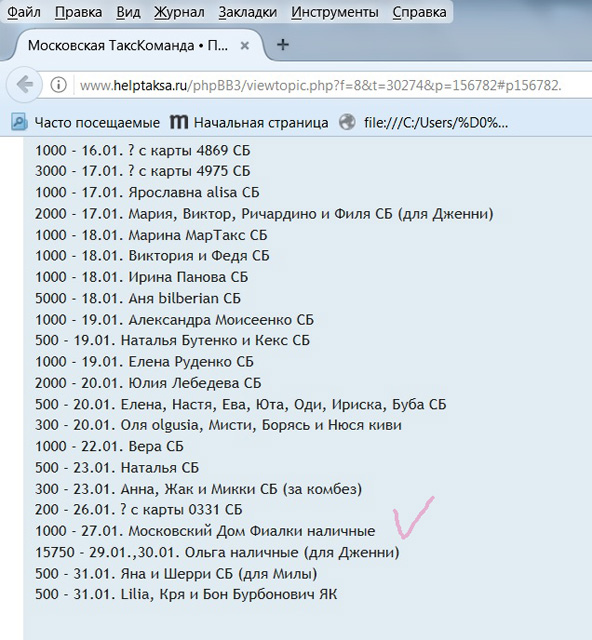Open the Журнал menu
Screen dimensions: 592x640
pos(179,12)
